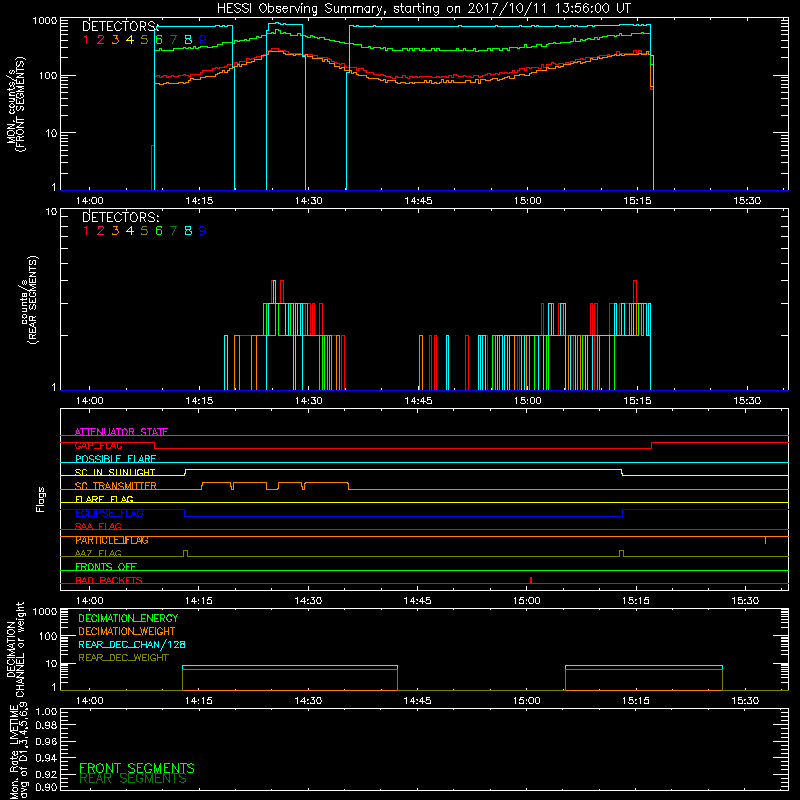Click the FRONTS_OFF flag label

tap(106, 567)
